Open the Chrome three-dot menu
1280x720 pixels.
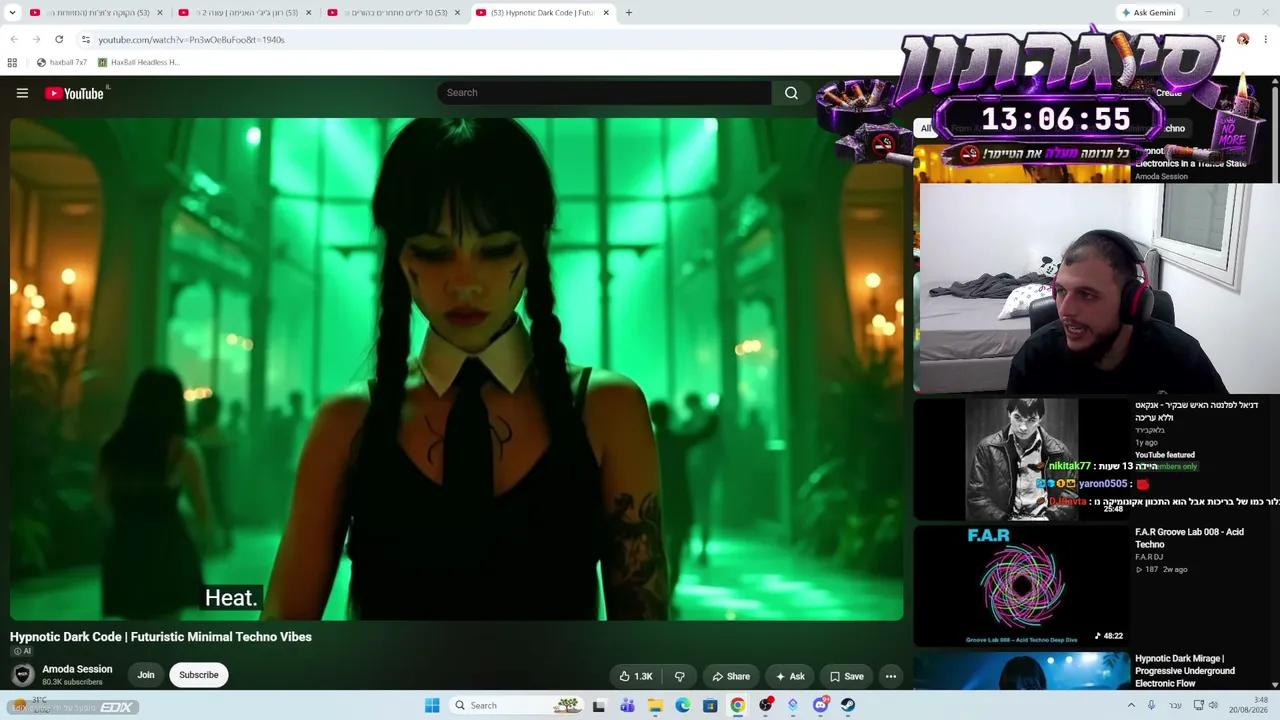[x=1265, y=40]
